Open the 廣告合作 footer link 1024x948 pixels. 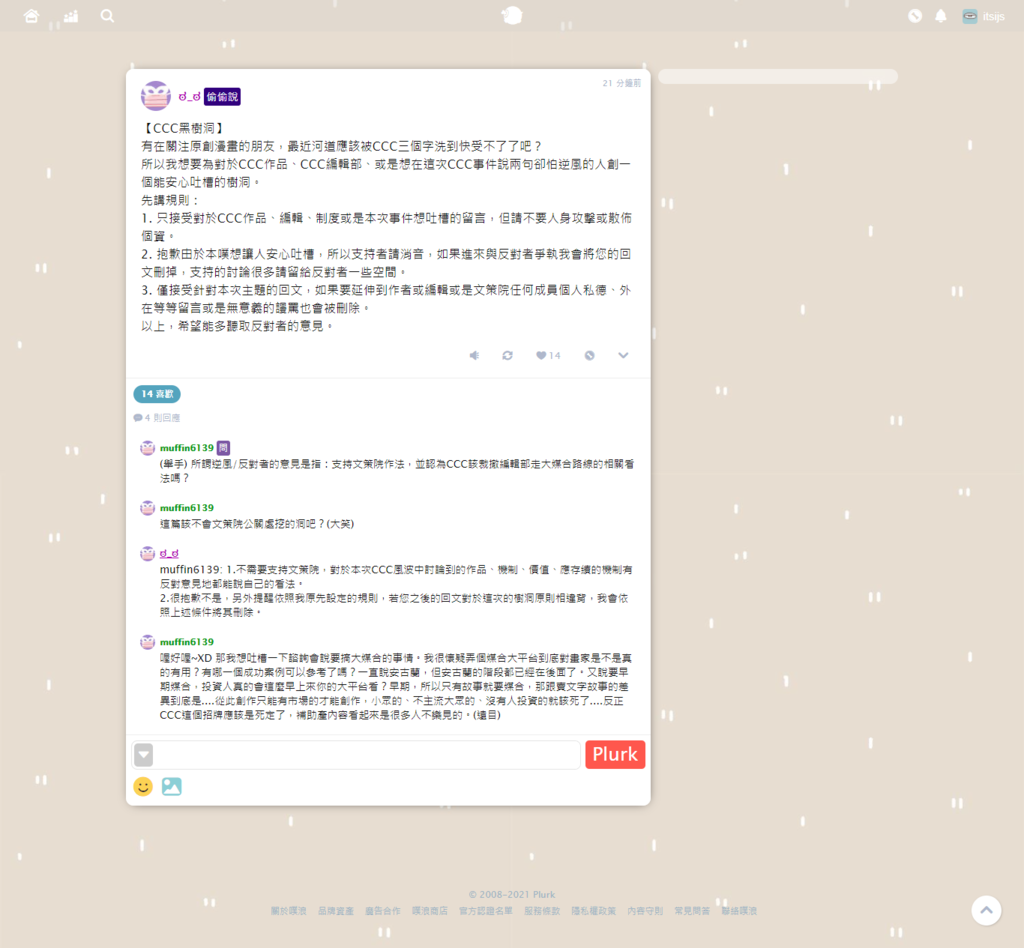[x=383, y=911]
